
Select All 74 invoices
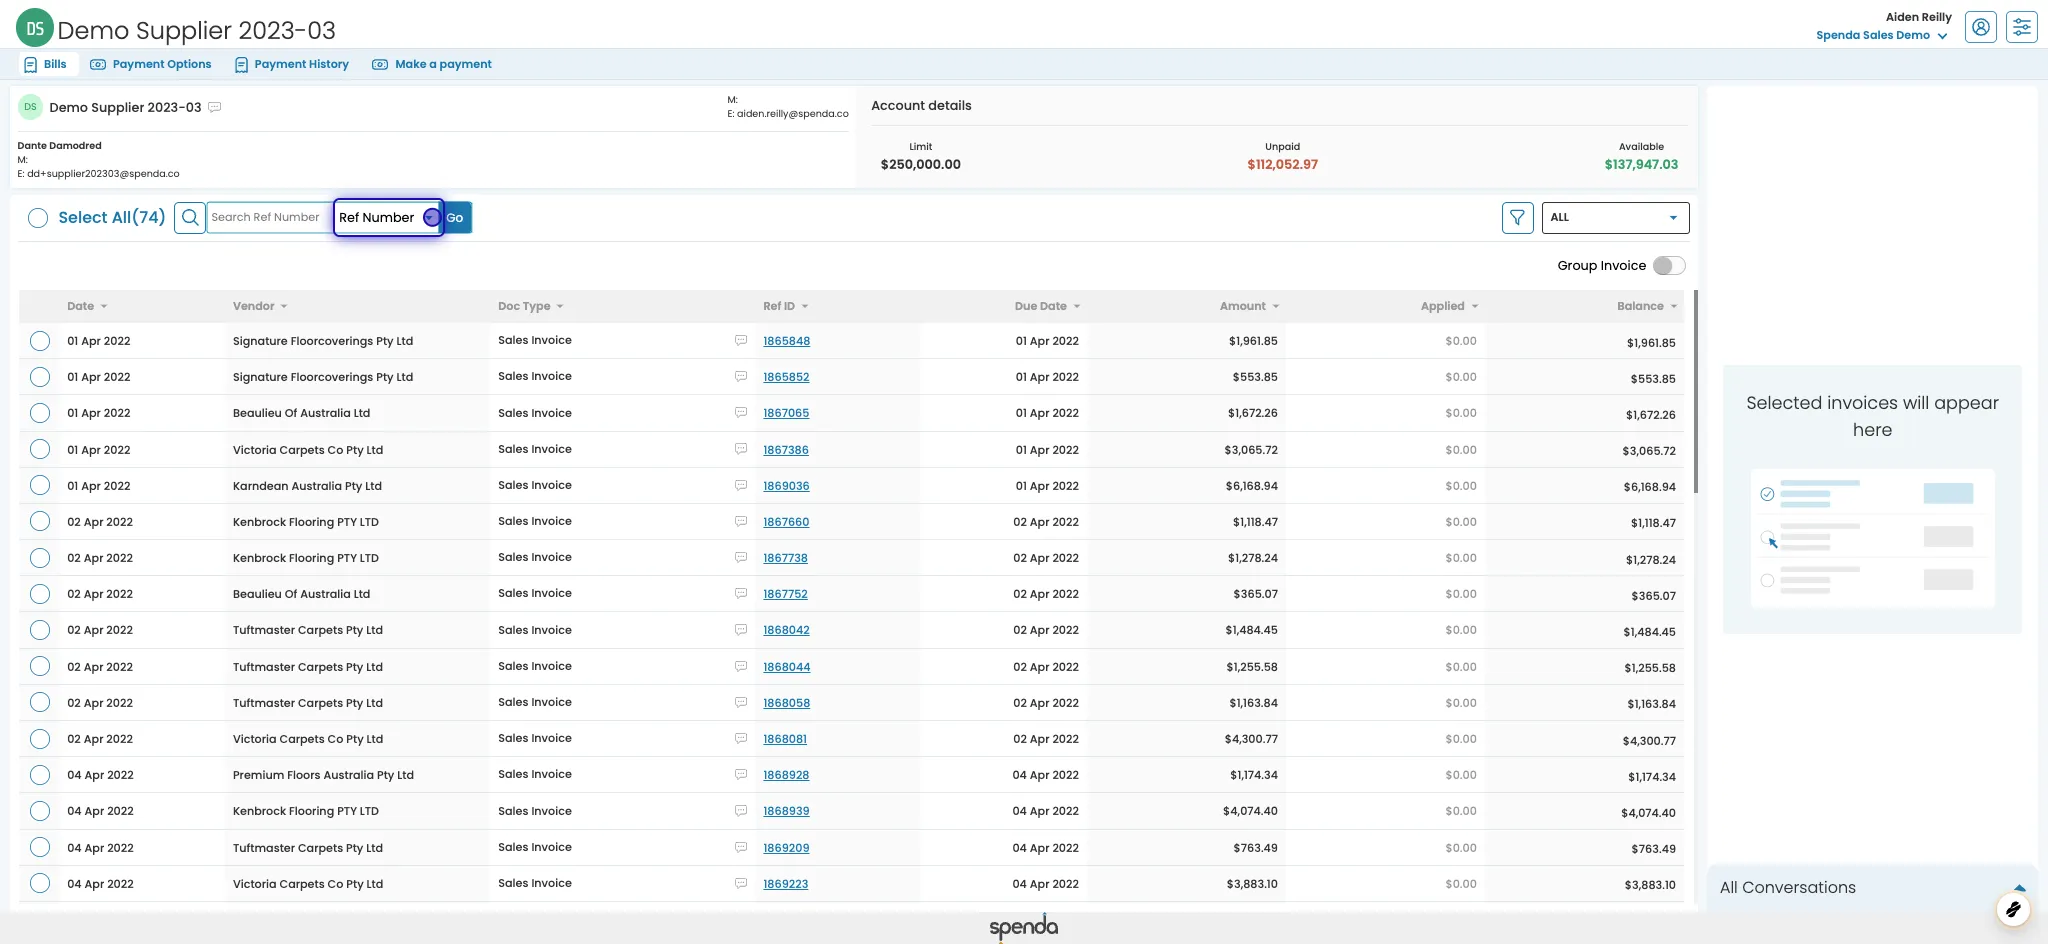pos(39,217)
